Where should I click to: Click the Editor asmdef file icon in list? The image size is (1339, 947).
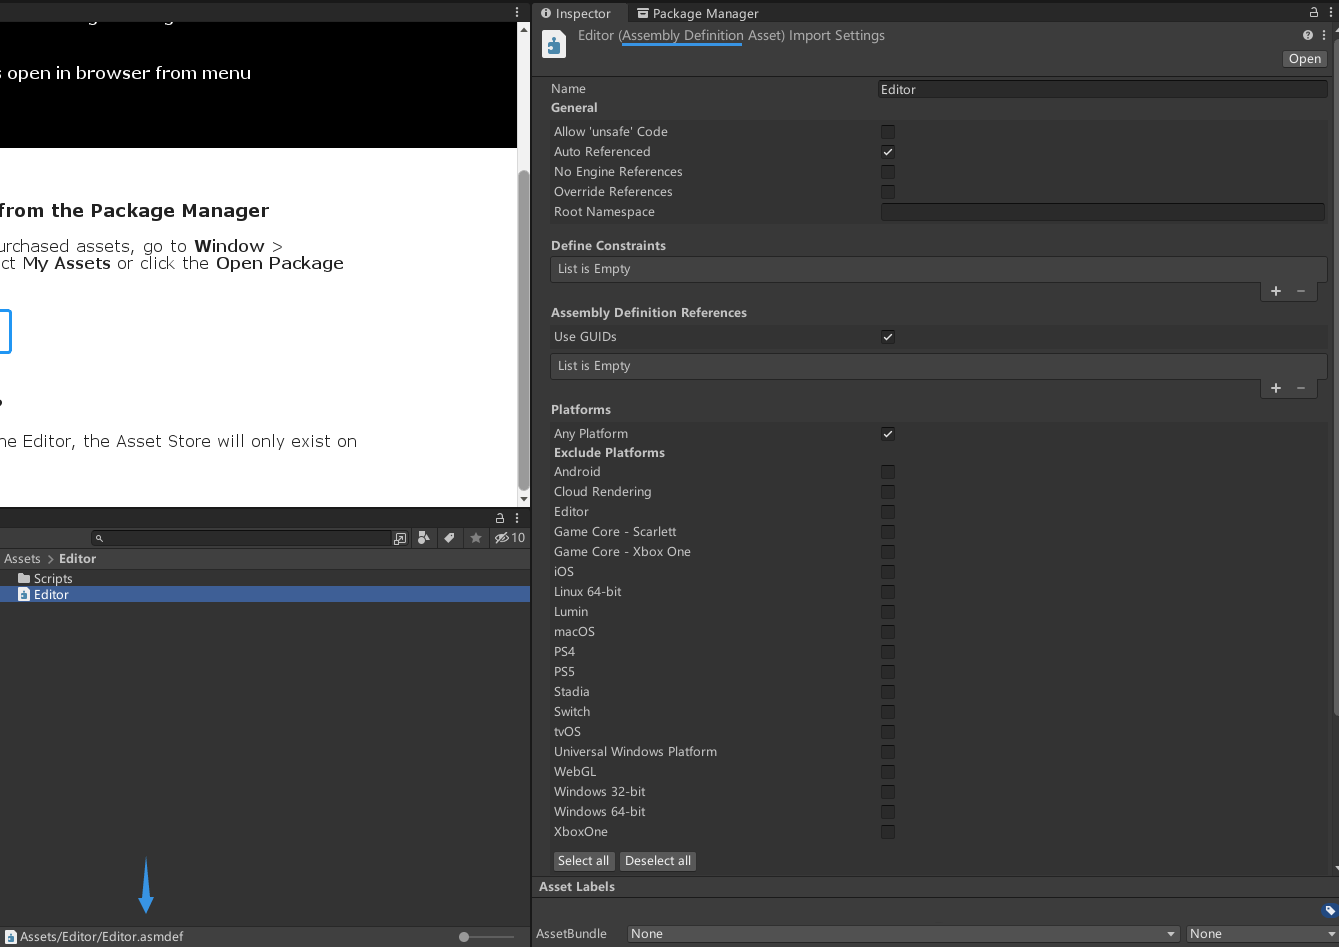[x=24, y=594]
